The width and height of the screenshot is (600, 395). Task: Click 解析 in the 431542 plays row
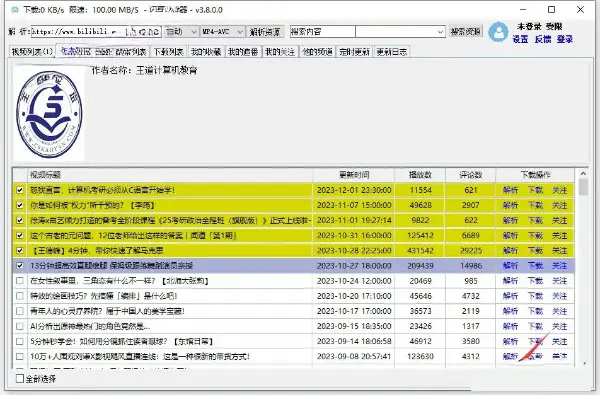coord(510,251)
